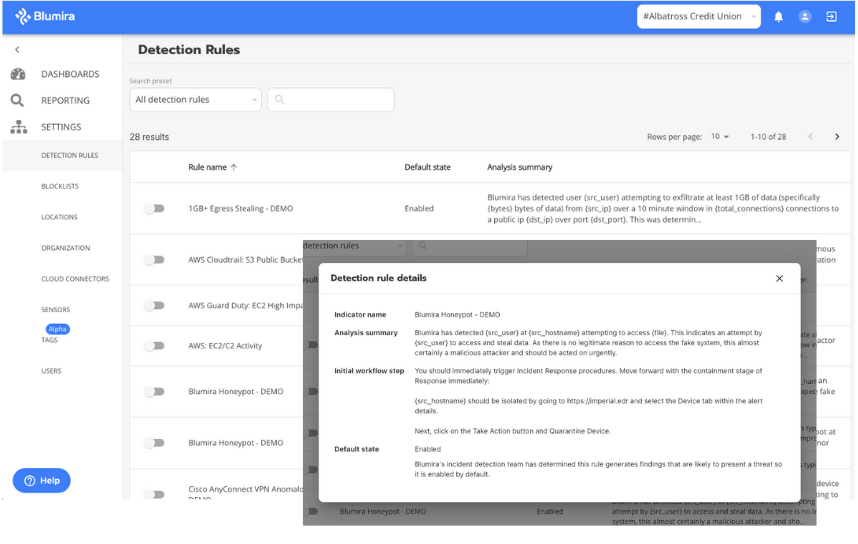The width and height of the screenshot is (858, 544).
Task: Click Indicator name value Blumira Honeypot - DEMO
Action: (x=457, y=315)
